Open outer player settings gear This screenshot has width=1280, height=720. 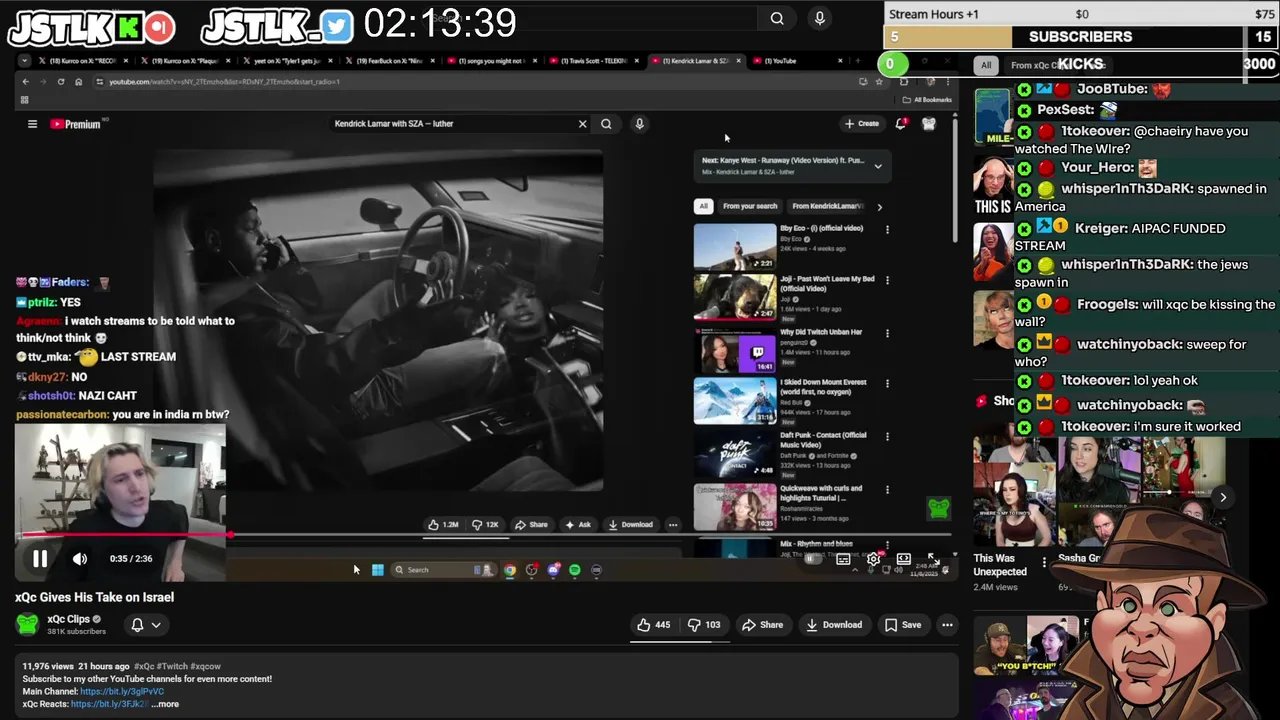pyautogui.click(x=873, y=559)
